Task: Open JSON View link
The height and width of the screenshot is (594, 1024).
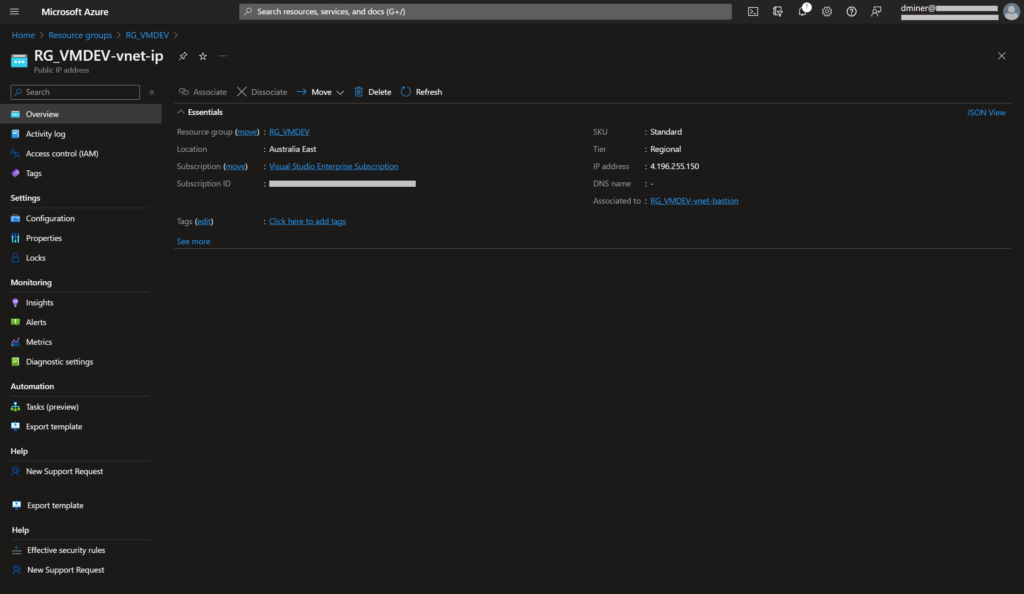Action: tap(986, 113)
